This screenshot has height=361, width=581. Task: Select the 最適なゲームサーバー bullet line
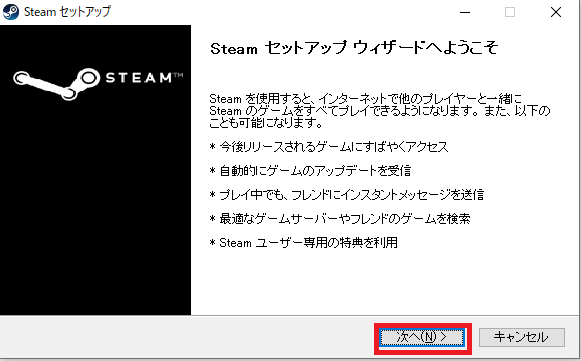[340, 219]
